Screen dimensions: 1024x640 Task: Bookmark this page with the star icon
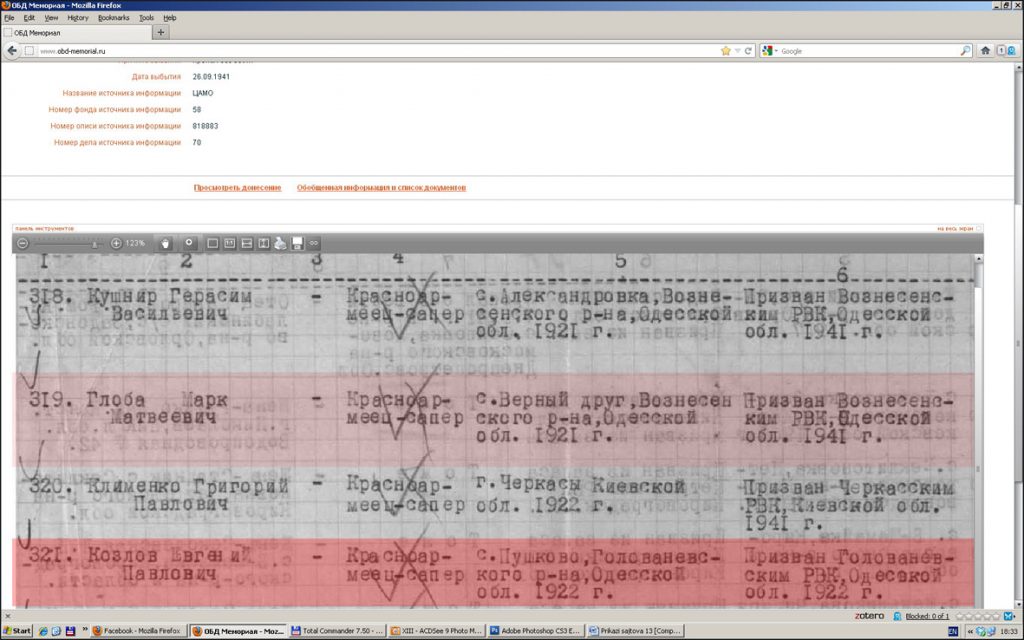[726, 50]
